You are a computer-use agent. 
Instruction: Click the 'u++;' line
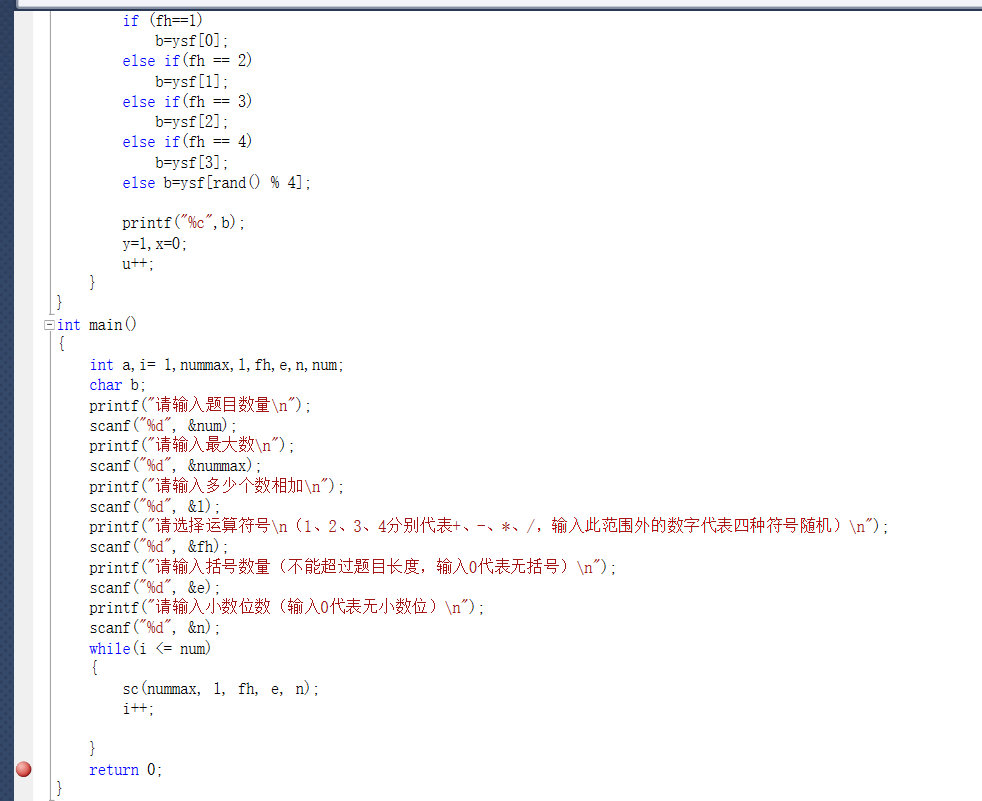pos(138,264)
